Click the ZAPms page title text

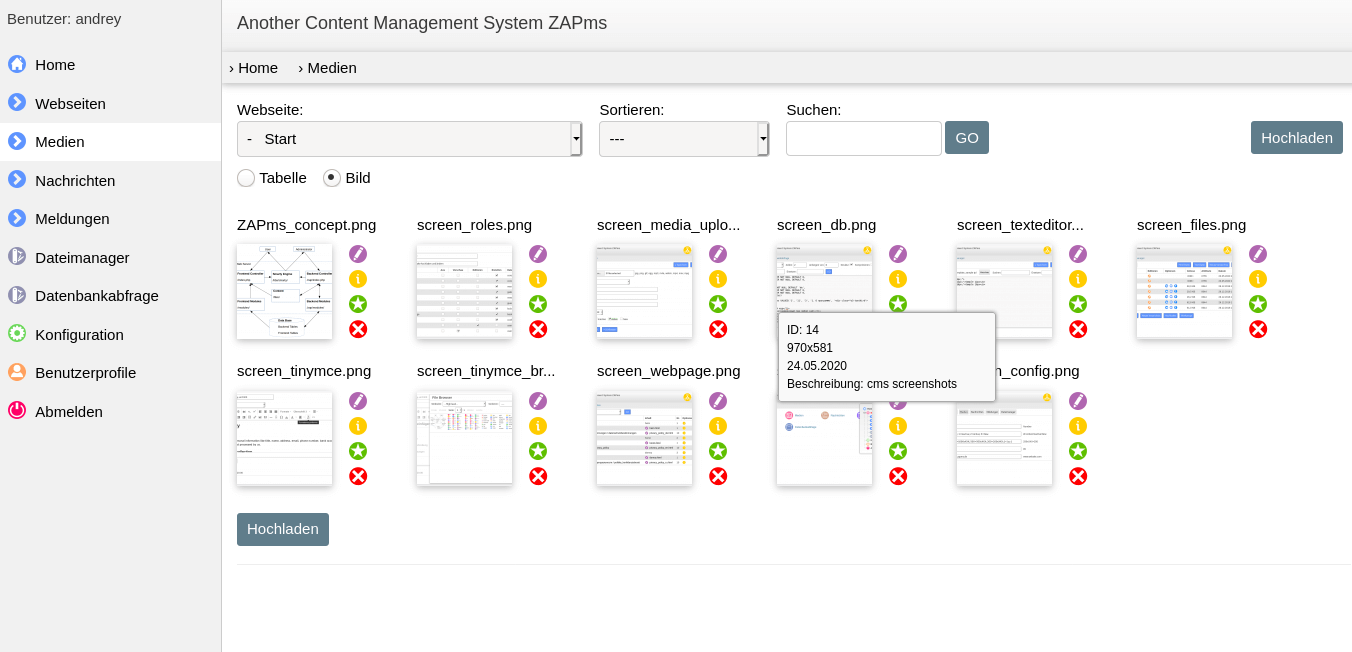[x=422, y=23]
